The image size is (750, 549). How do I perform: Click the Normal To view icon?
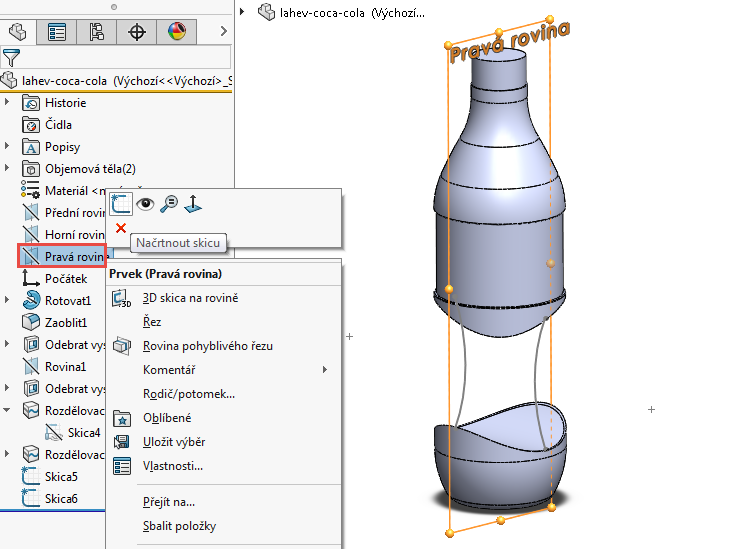point(193,204)
